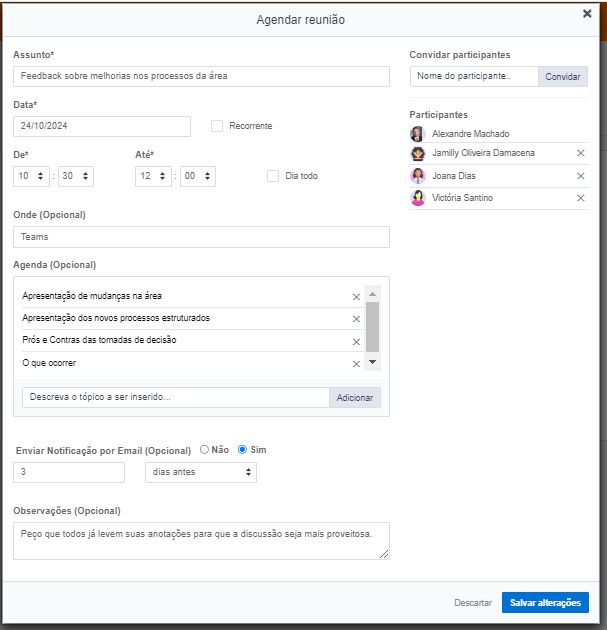The height and width of the screenshot is (630, 607).
Task: Remove Jamilly Oliveira Damacena from participants
Action: click(x=580, y=153)
